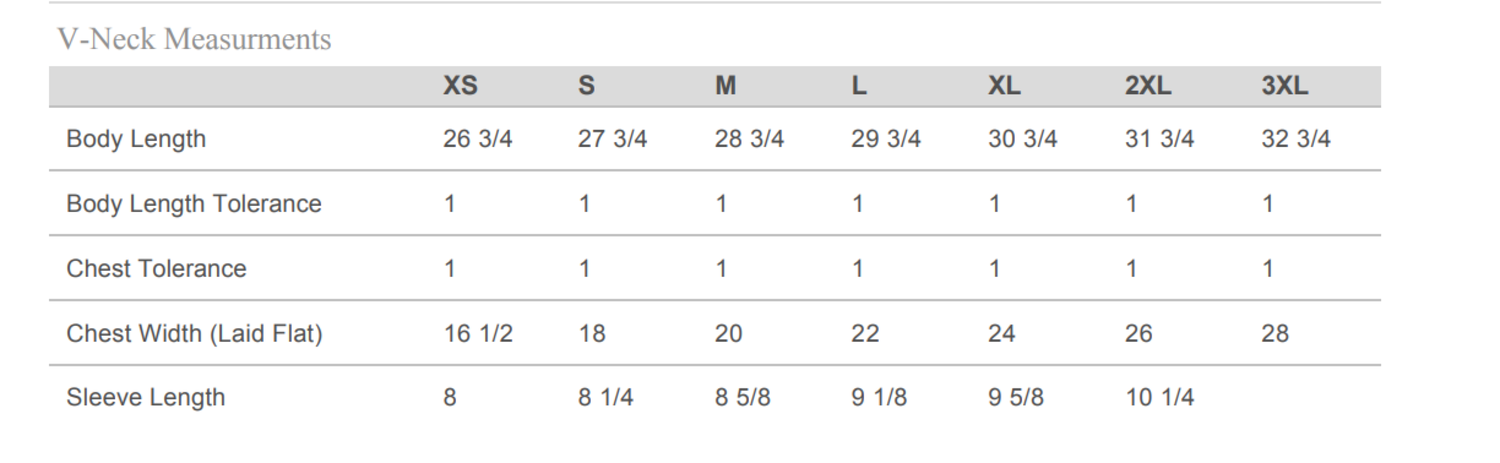
Task: Click the V-Neck Measurments table title
Action: tap(194, 40)
